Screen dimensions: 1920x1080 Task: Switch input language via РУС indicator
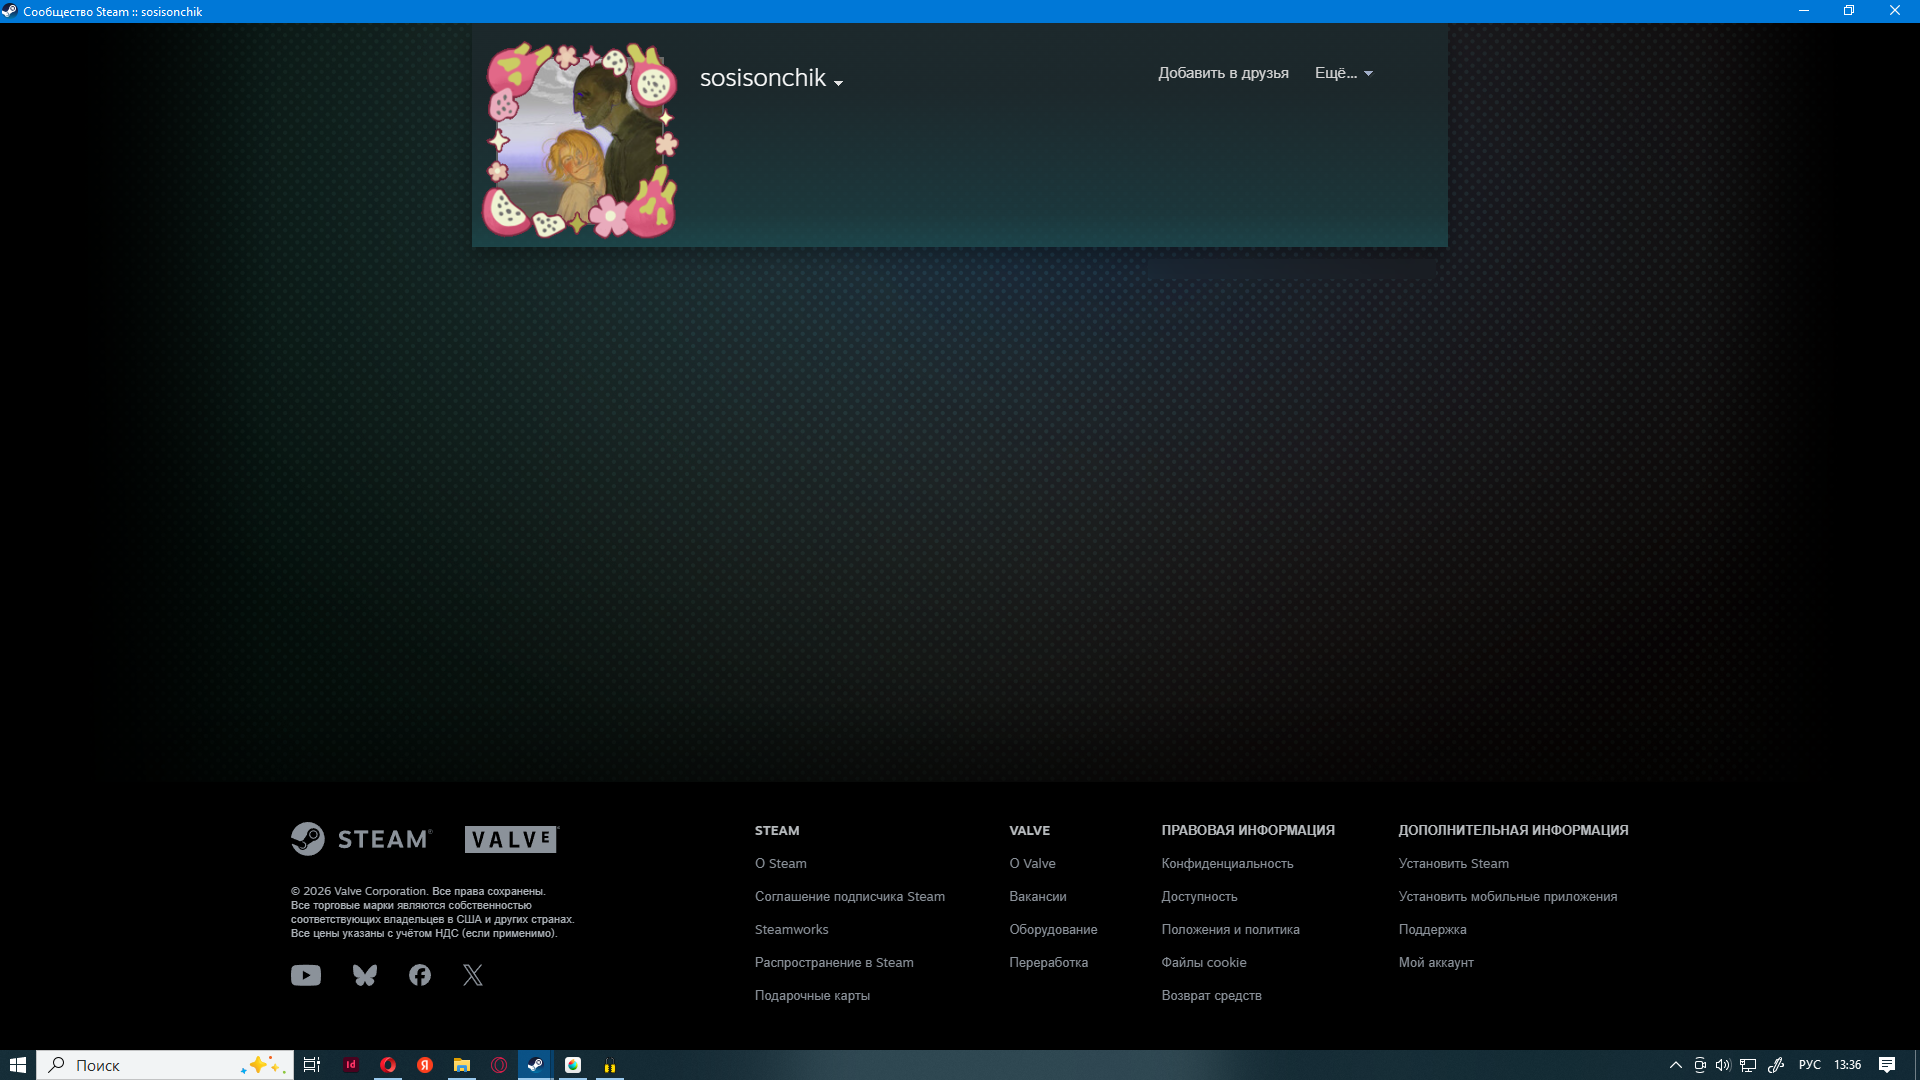pos(1810,1065)
